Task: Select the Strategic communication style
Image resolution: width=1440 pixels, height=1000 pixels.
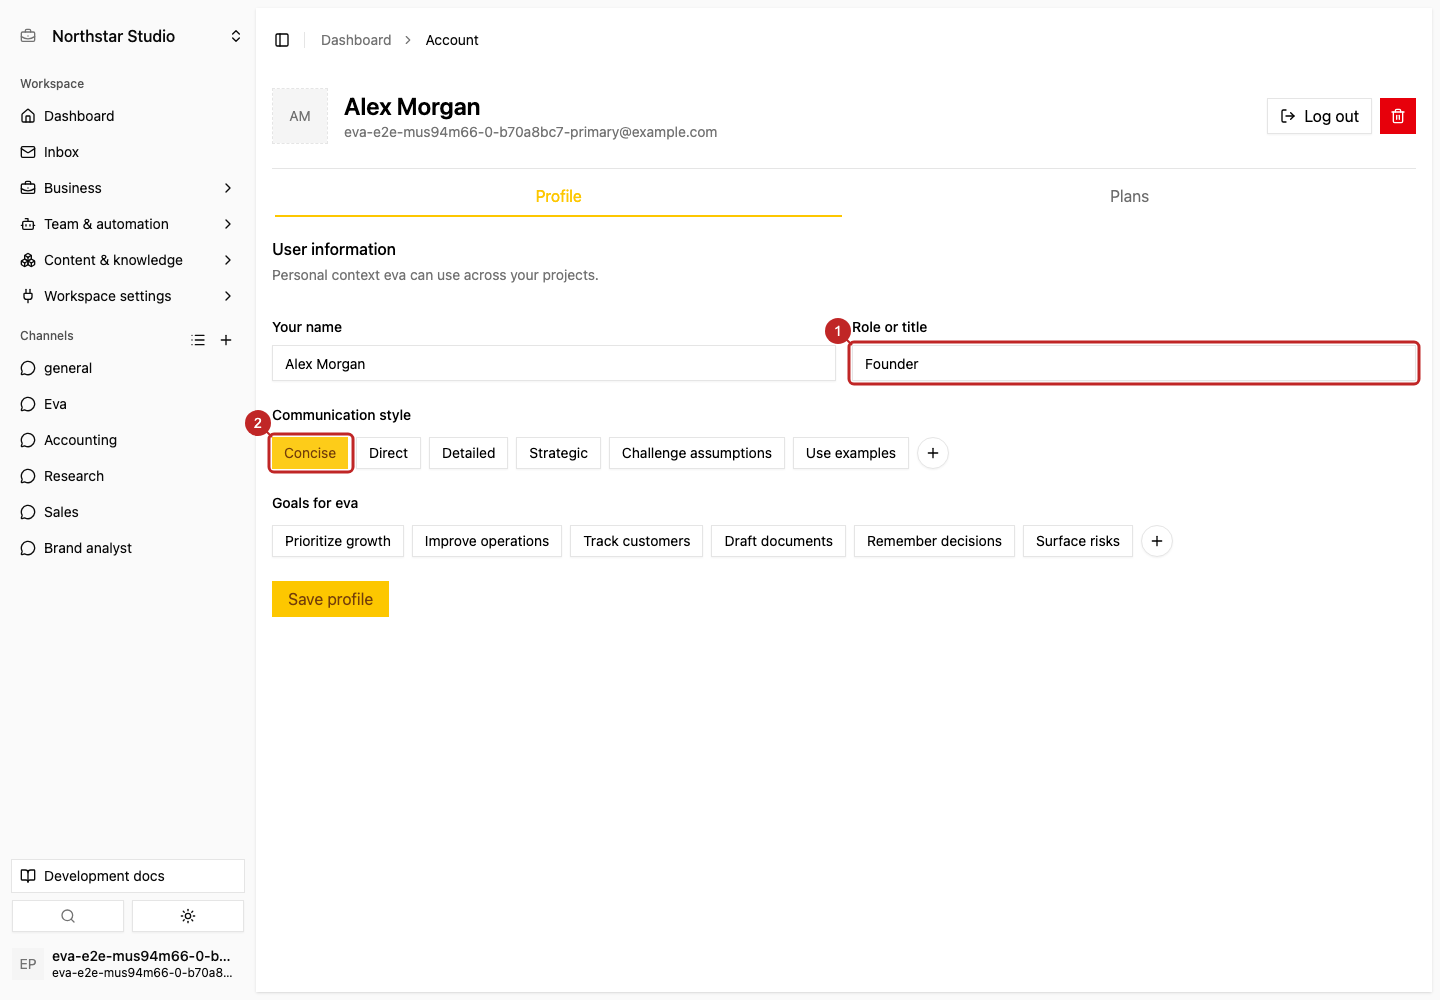Action: [x=558, y=453]
